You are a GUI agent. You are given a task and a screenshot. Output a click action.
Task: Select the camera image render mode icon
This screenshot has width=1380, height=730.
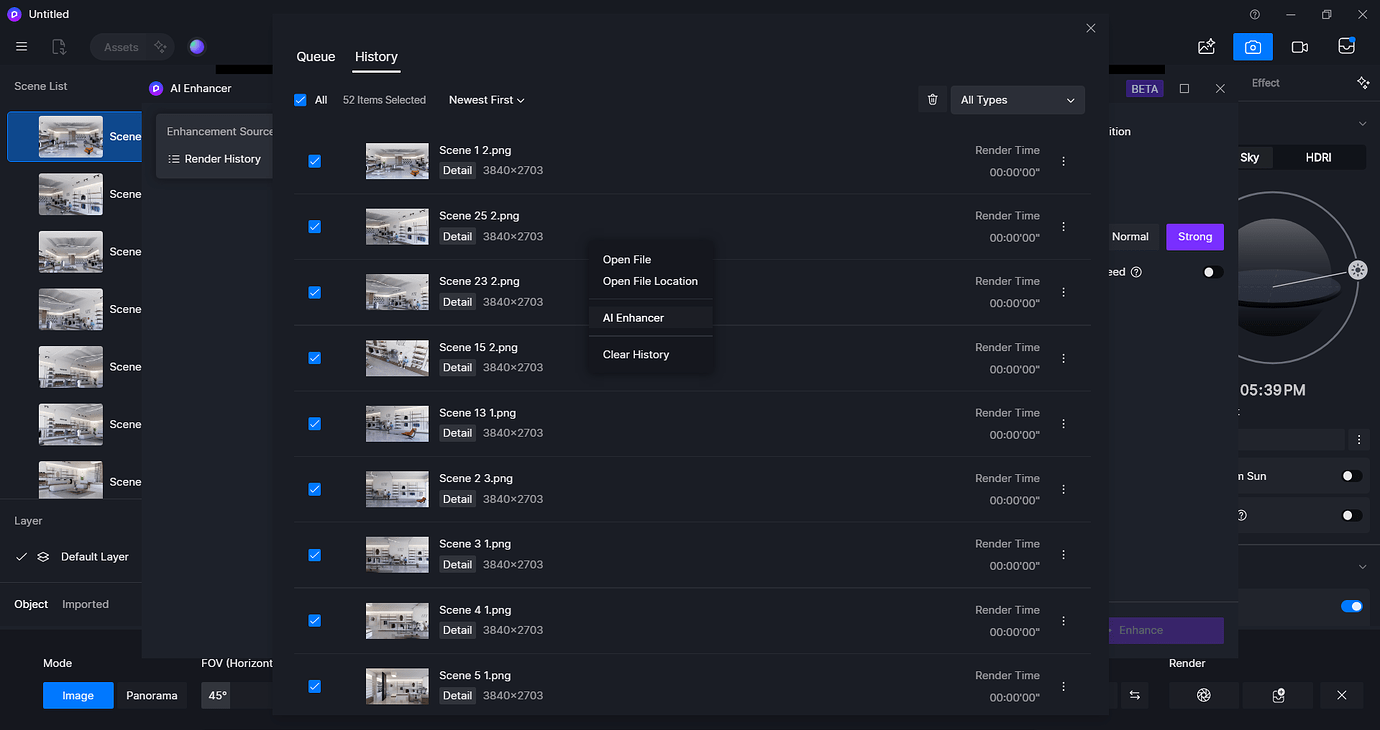(x=1253, y=47)
